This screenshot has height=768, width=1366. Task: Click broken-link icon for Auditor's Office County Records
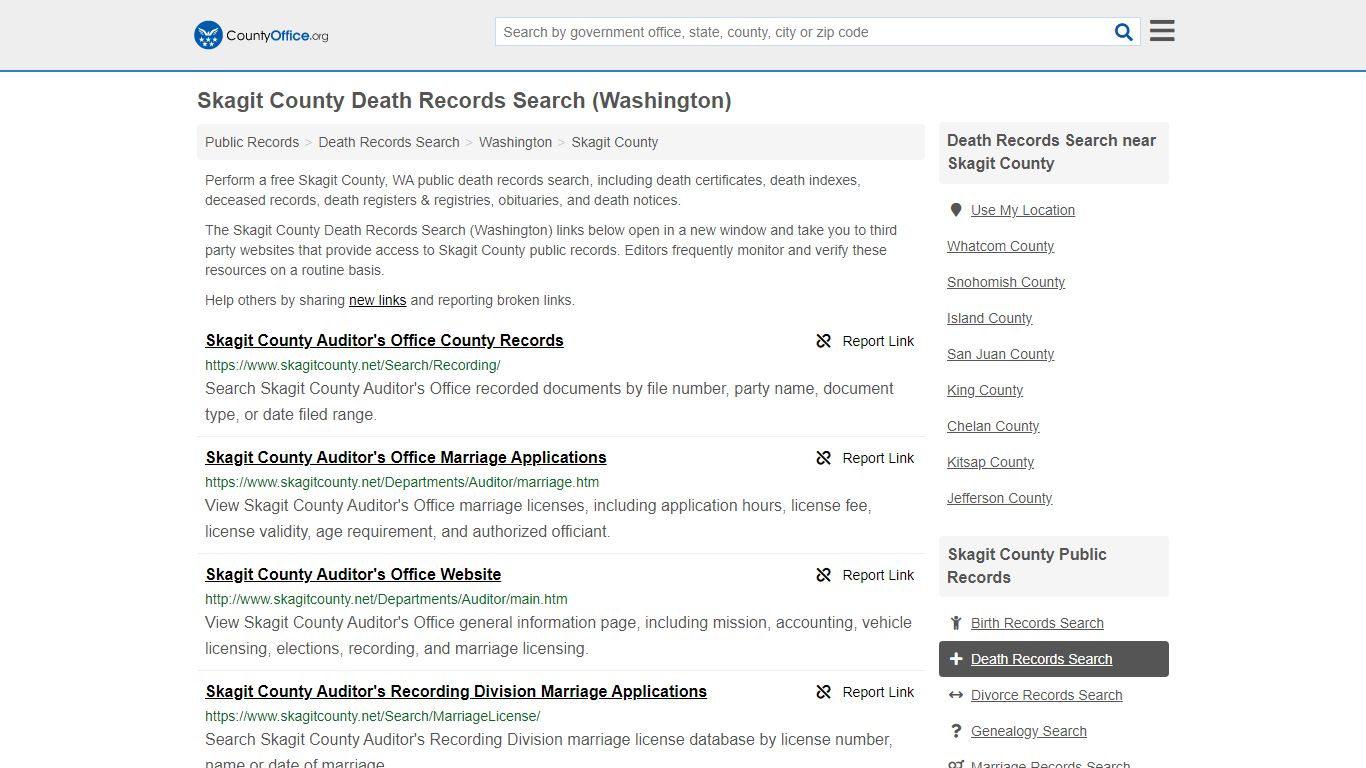click(x=824, y=341)
